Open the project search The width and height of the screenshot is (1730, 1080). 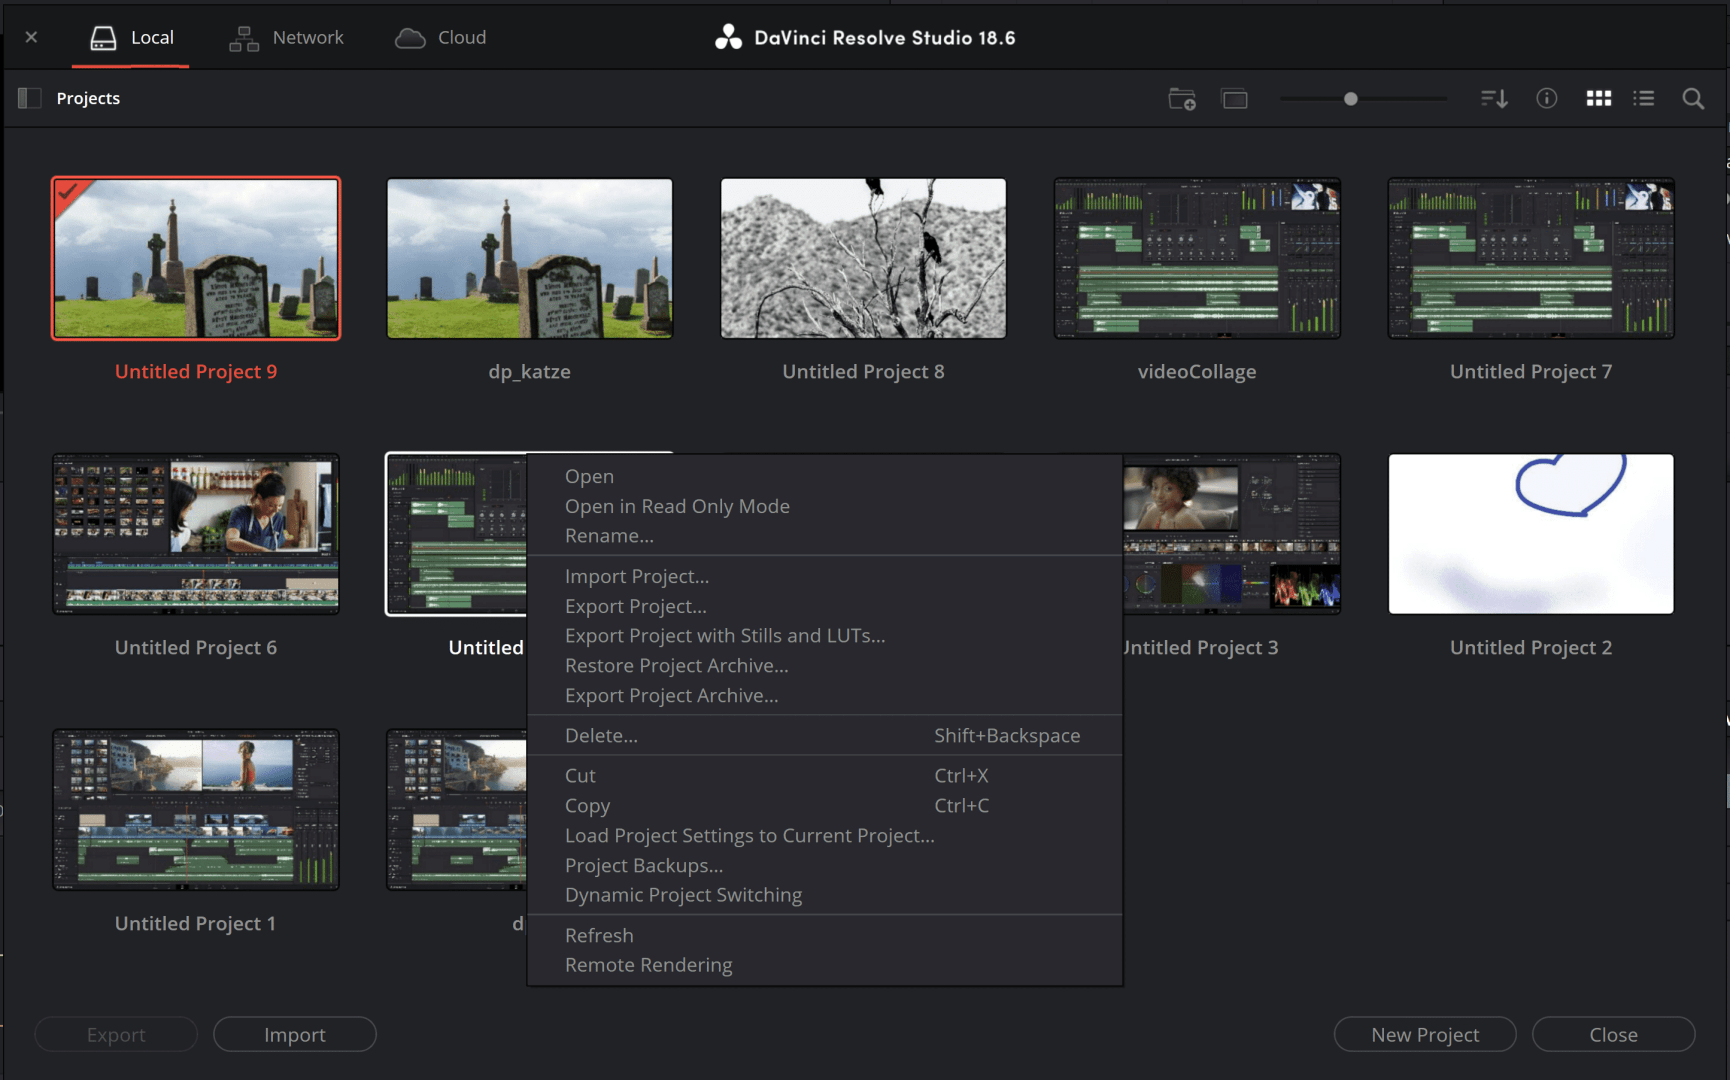(x=1692, y=98)
